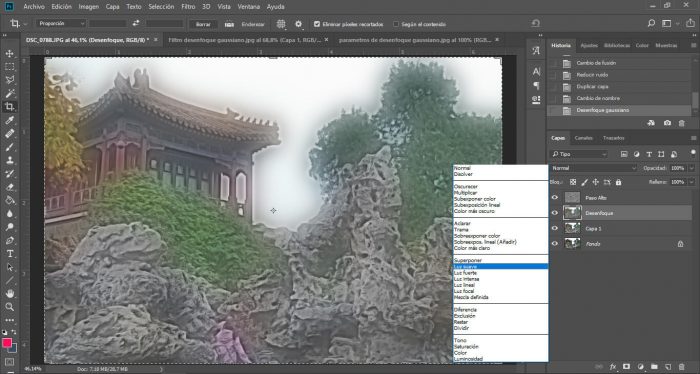The height and width of the screenshot is (374, 700).
Task: Delete layer with the trash icon
Action: pos(682,367)
